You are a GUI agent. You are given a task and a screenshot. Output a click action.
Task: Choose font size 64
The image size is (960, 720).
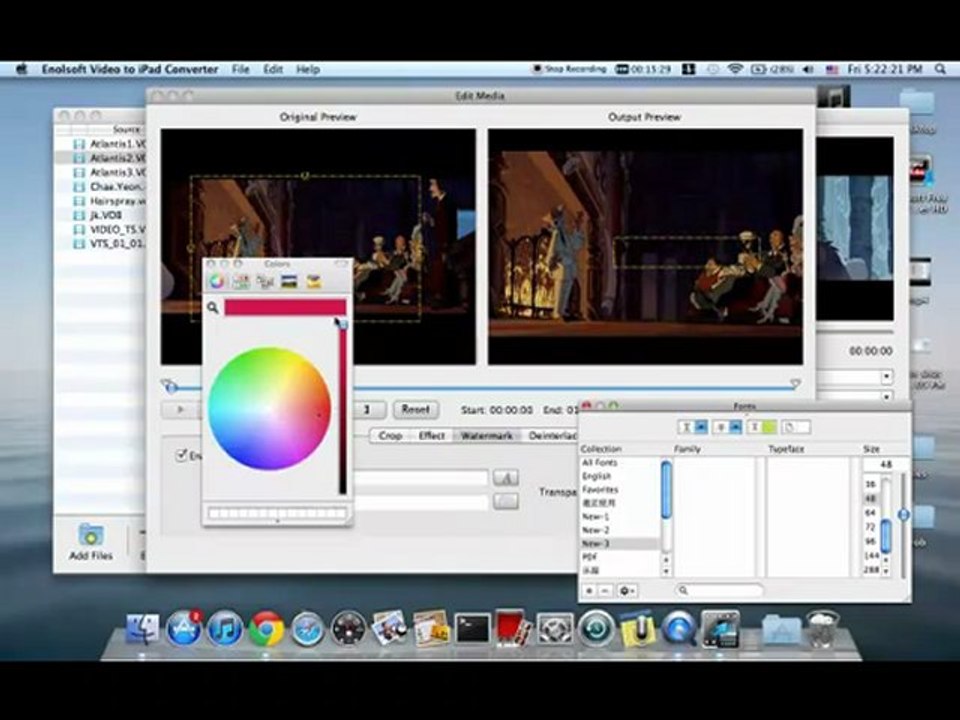tap(870, 513)
